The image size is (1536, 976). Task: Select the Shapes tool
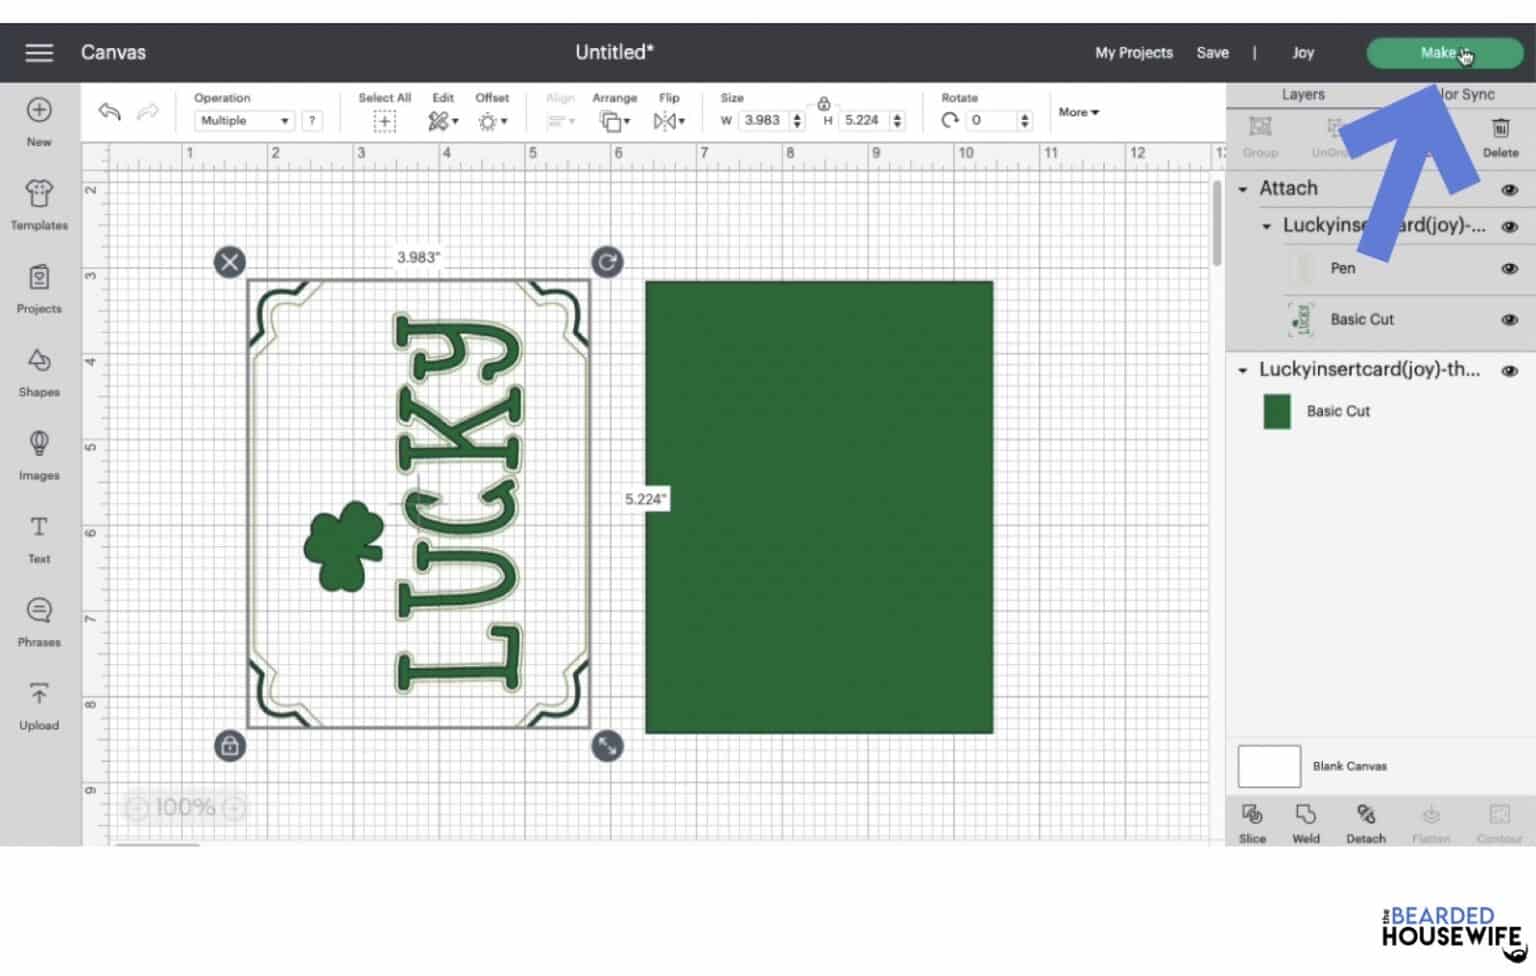[x=38, y=370]
